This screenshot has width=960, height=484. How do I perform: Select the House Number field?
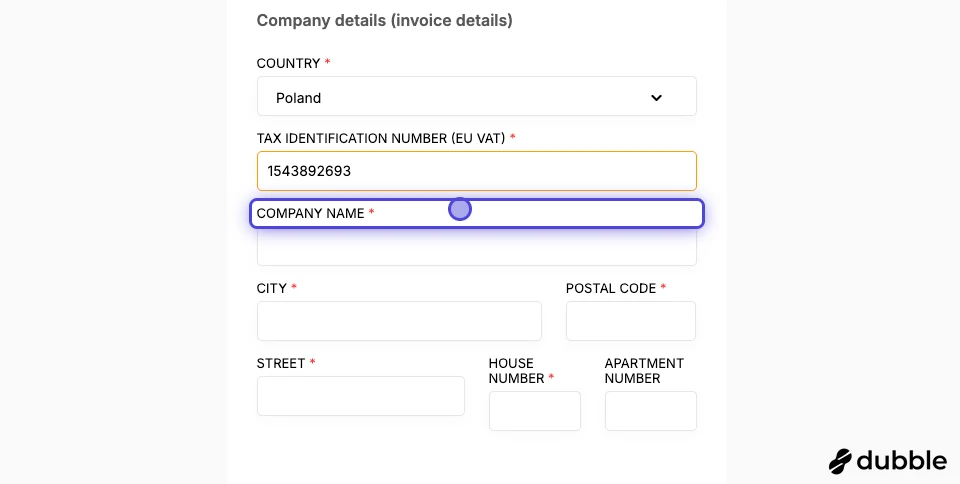point(534,411)
